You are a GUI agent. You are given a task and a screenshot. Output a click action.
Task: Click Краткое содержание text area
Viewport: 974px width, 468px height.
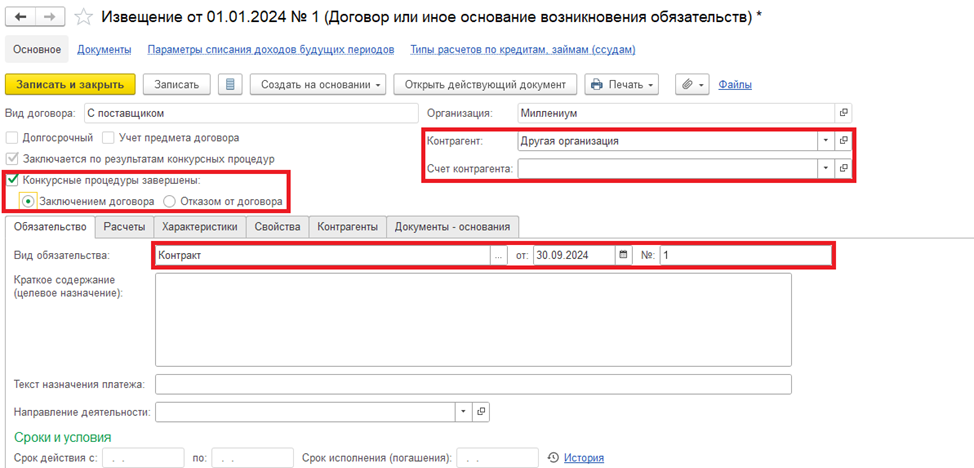tap(473, 319)
